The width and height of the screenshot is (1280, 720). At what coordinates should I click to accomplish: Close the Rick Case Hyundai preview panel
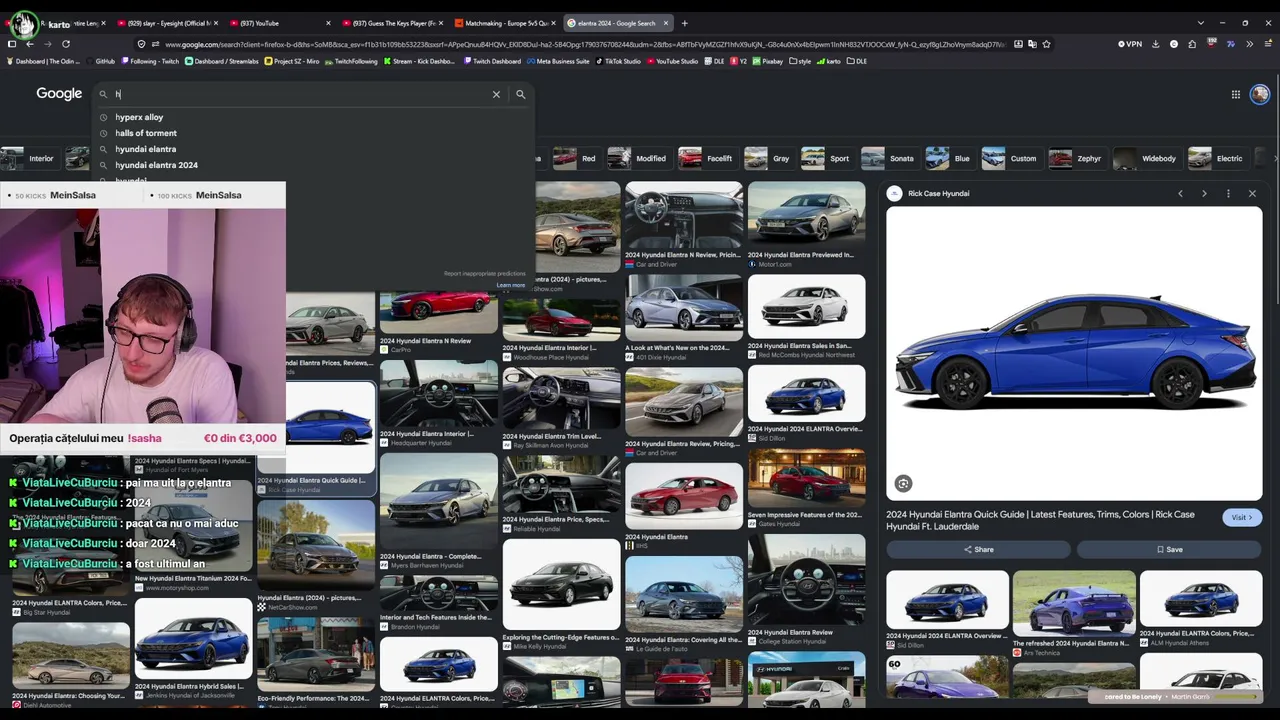(1252, 193)
